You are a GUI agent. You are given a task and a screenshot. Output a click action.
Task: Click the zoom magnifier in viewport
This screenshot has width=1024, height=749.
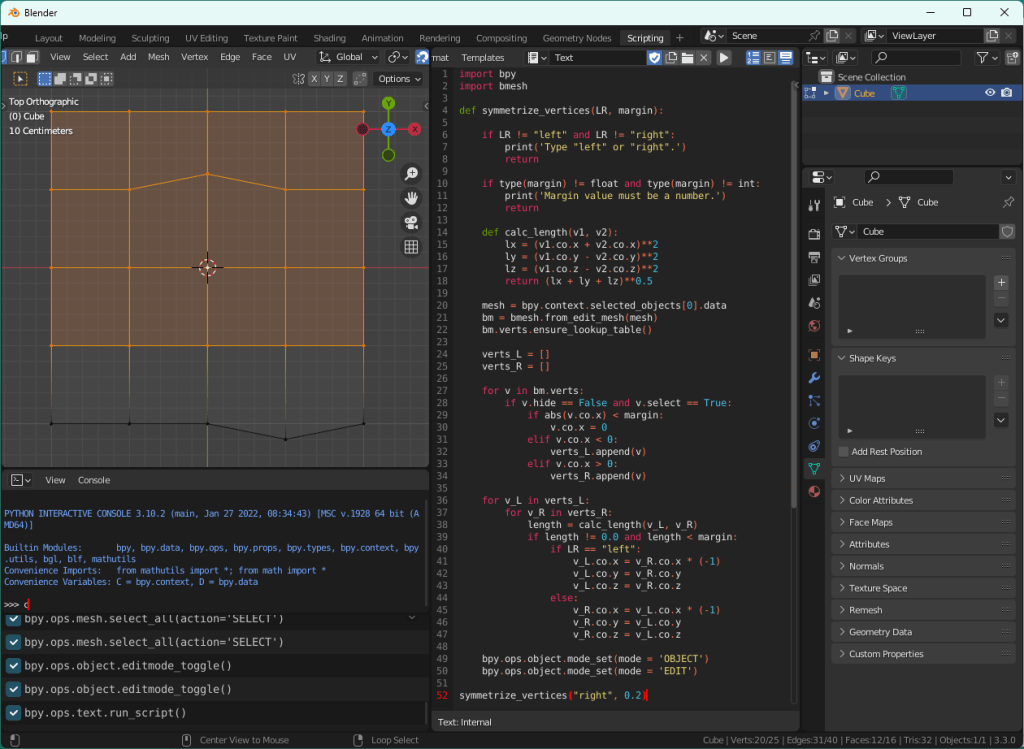[411, 174]
